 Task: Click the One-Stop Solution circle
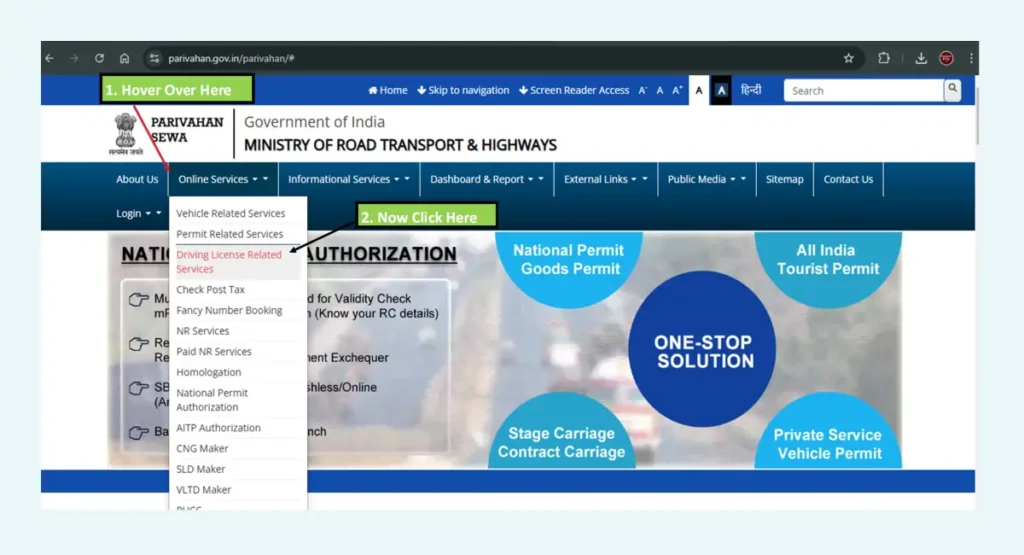coord(703,350)
